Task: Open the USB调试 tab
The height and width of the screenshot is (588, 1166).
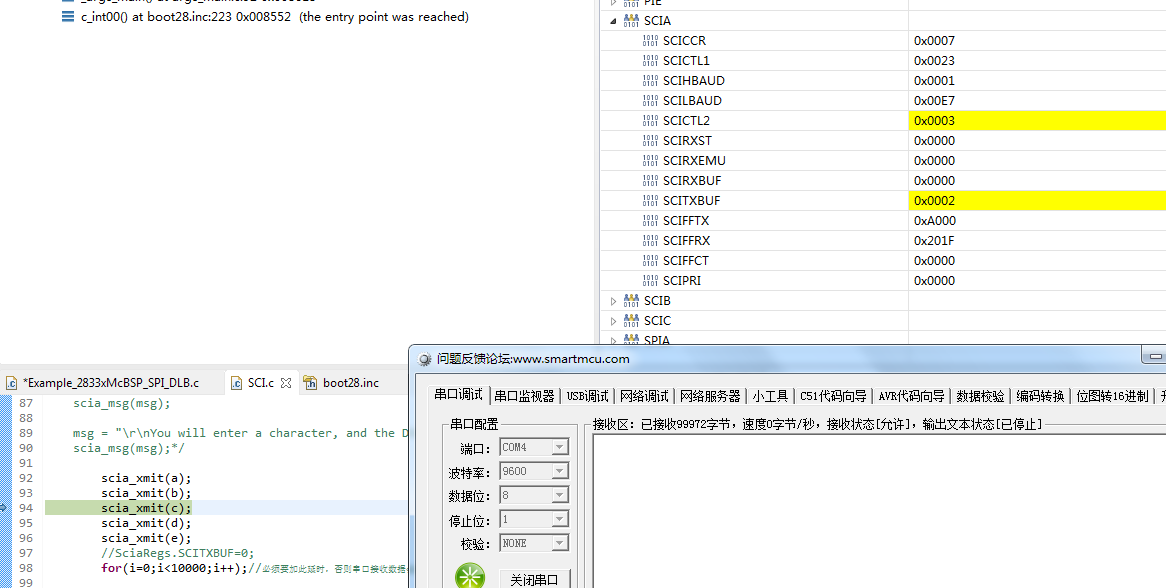Action: 587,396
